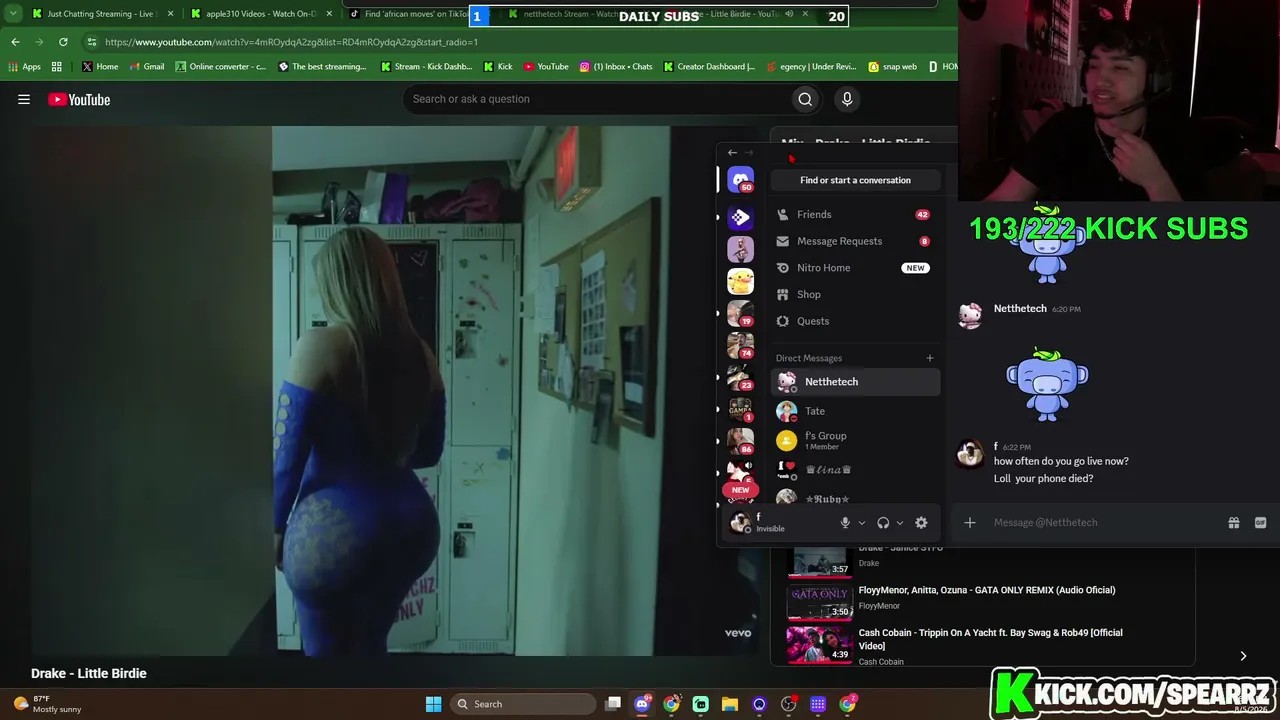
Task: Open OBS Studio from the taskbar
Action: (788, 704)
